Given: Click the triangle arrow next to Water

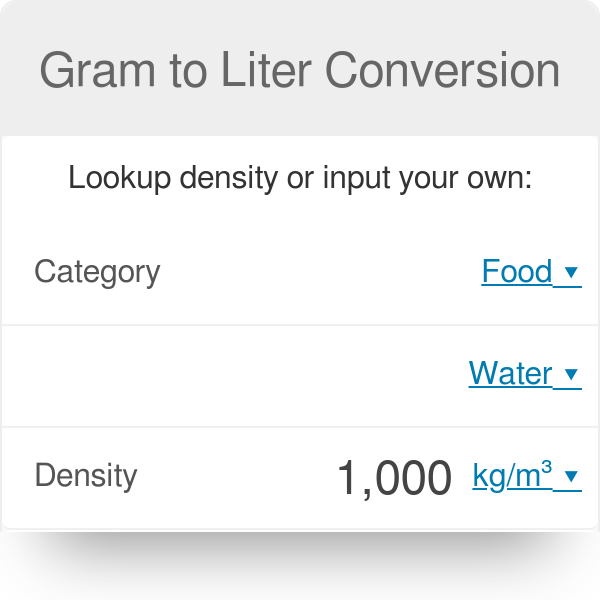Looking at the screenshot, I should pos(571,374).
